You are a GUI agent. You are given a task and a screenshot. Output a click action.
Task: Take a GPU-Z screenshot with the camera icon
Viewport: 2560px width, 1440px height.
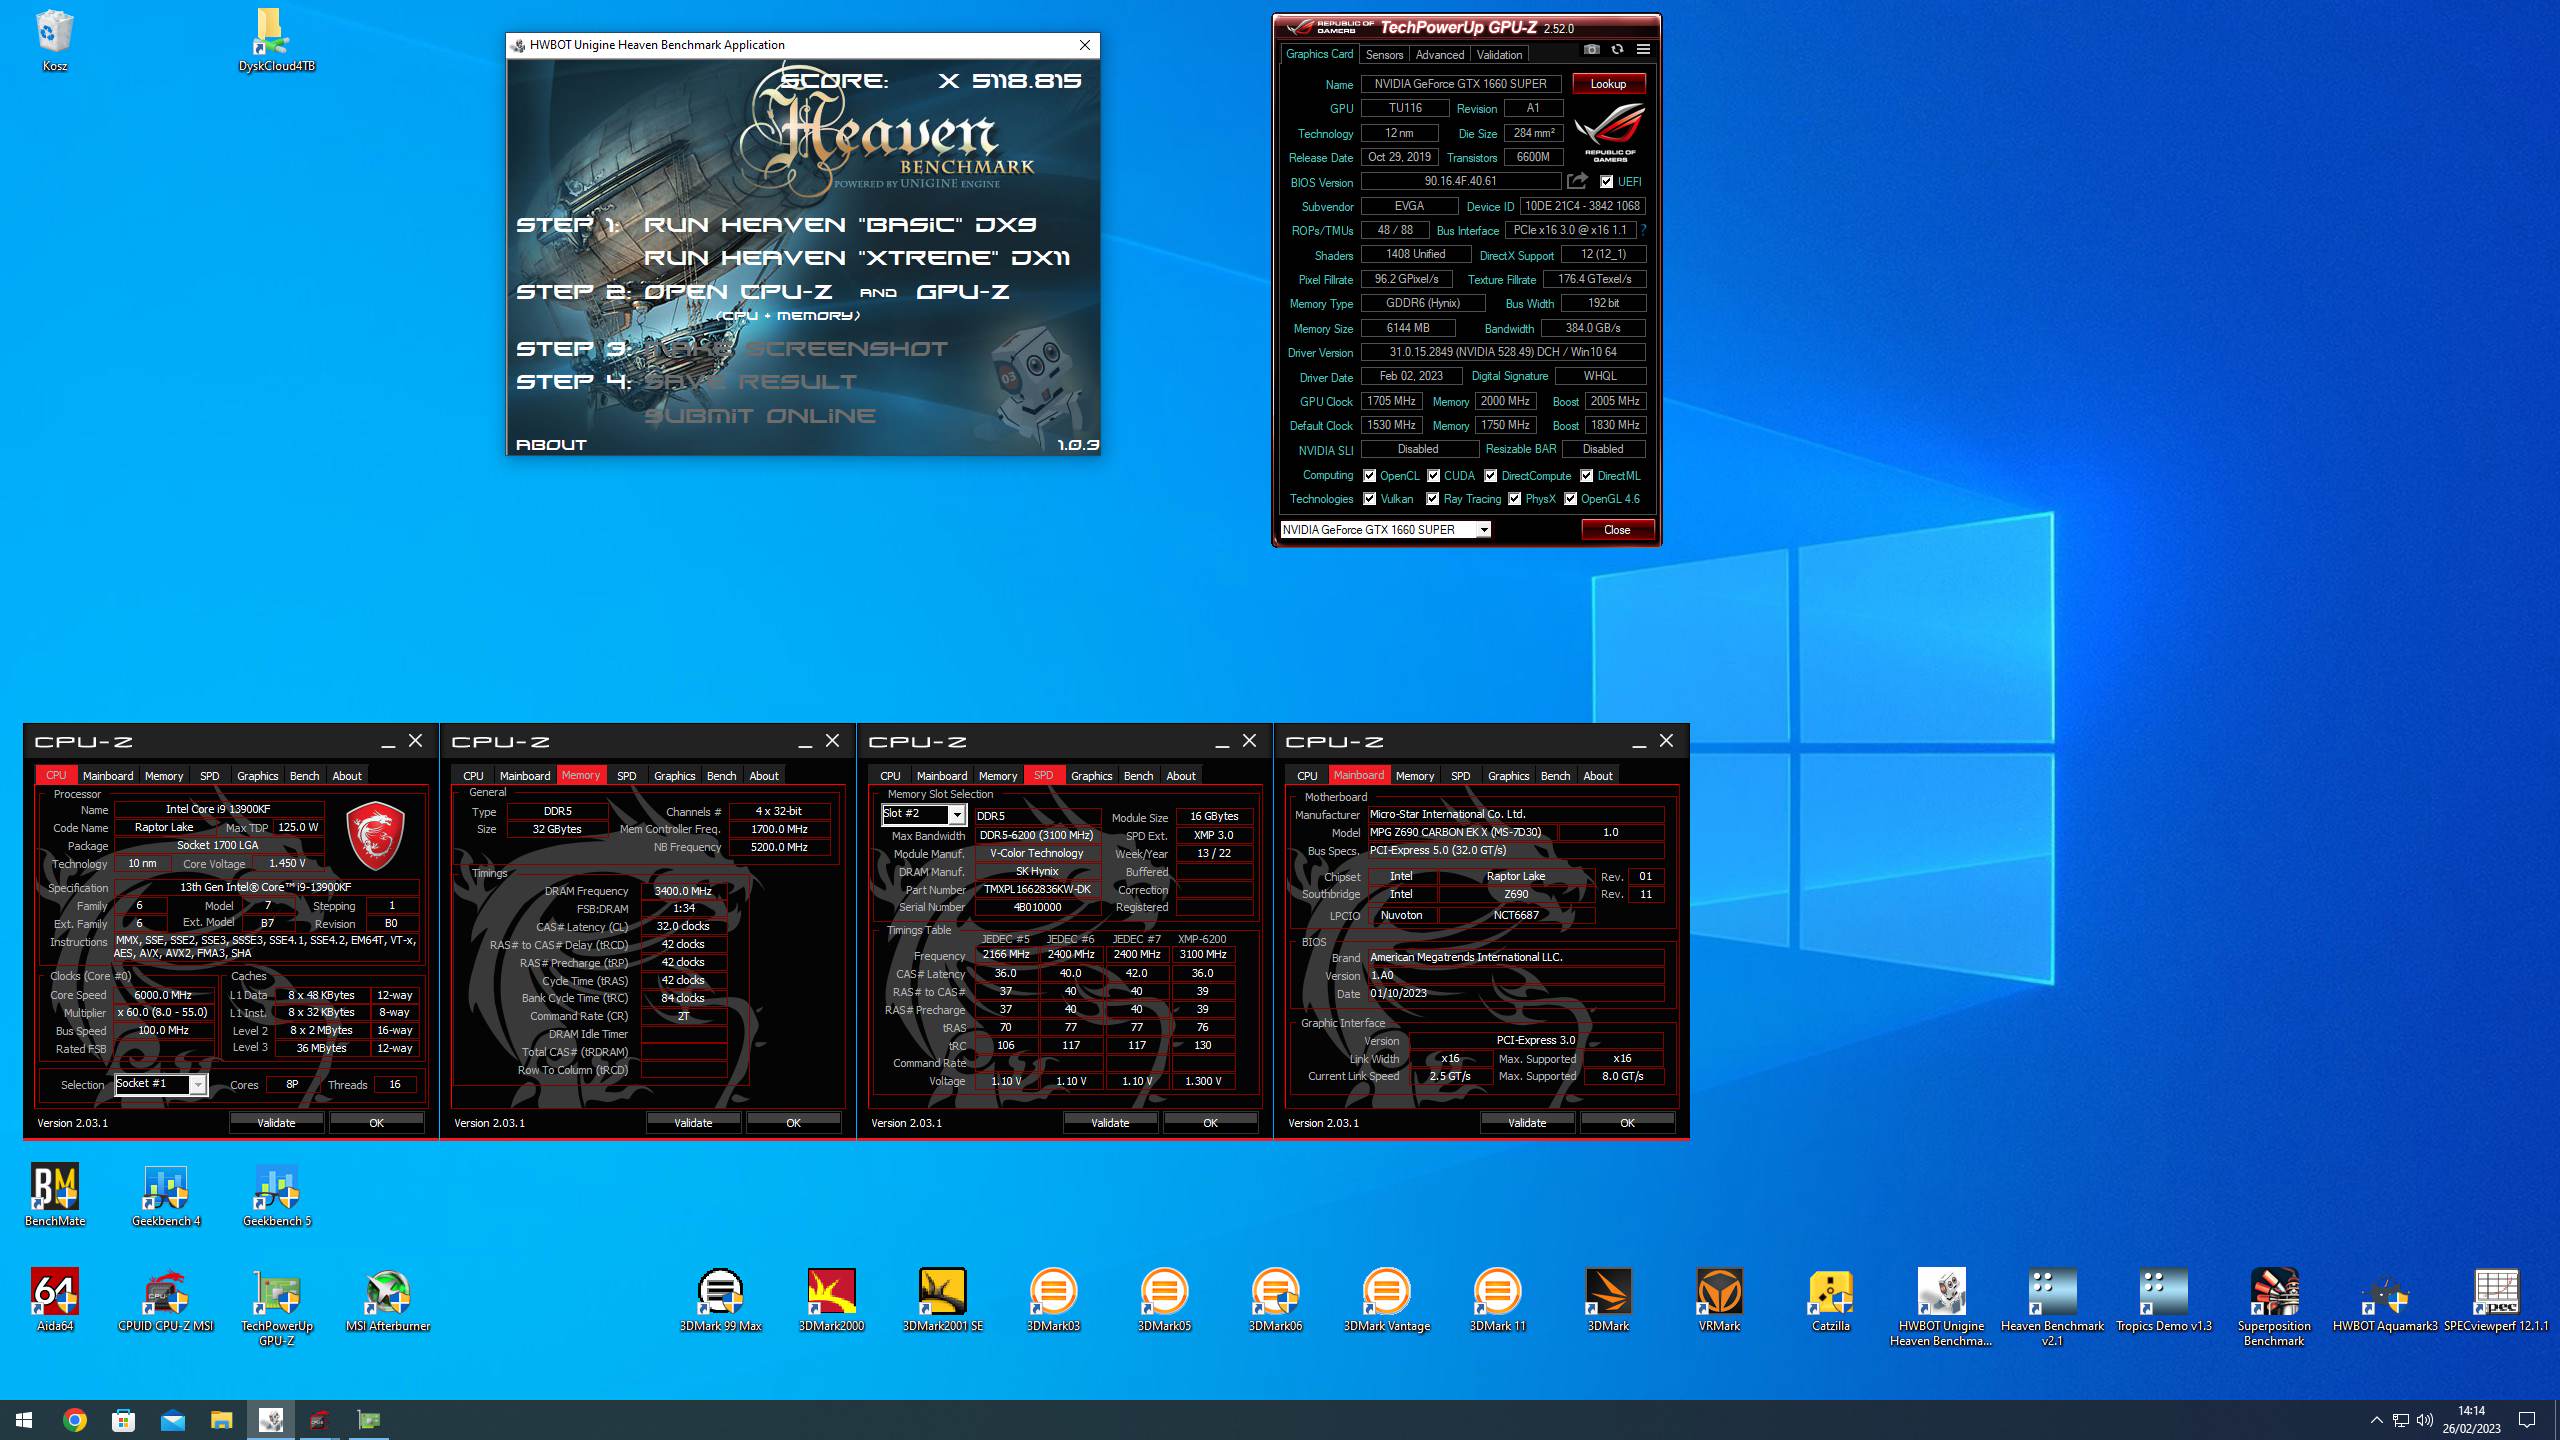tap(1592, 49)
